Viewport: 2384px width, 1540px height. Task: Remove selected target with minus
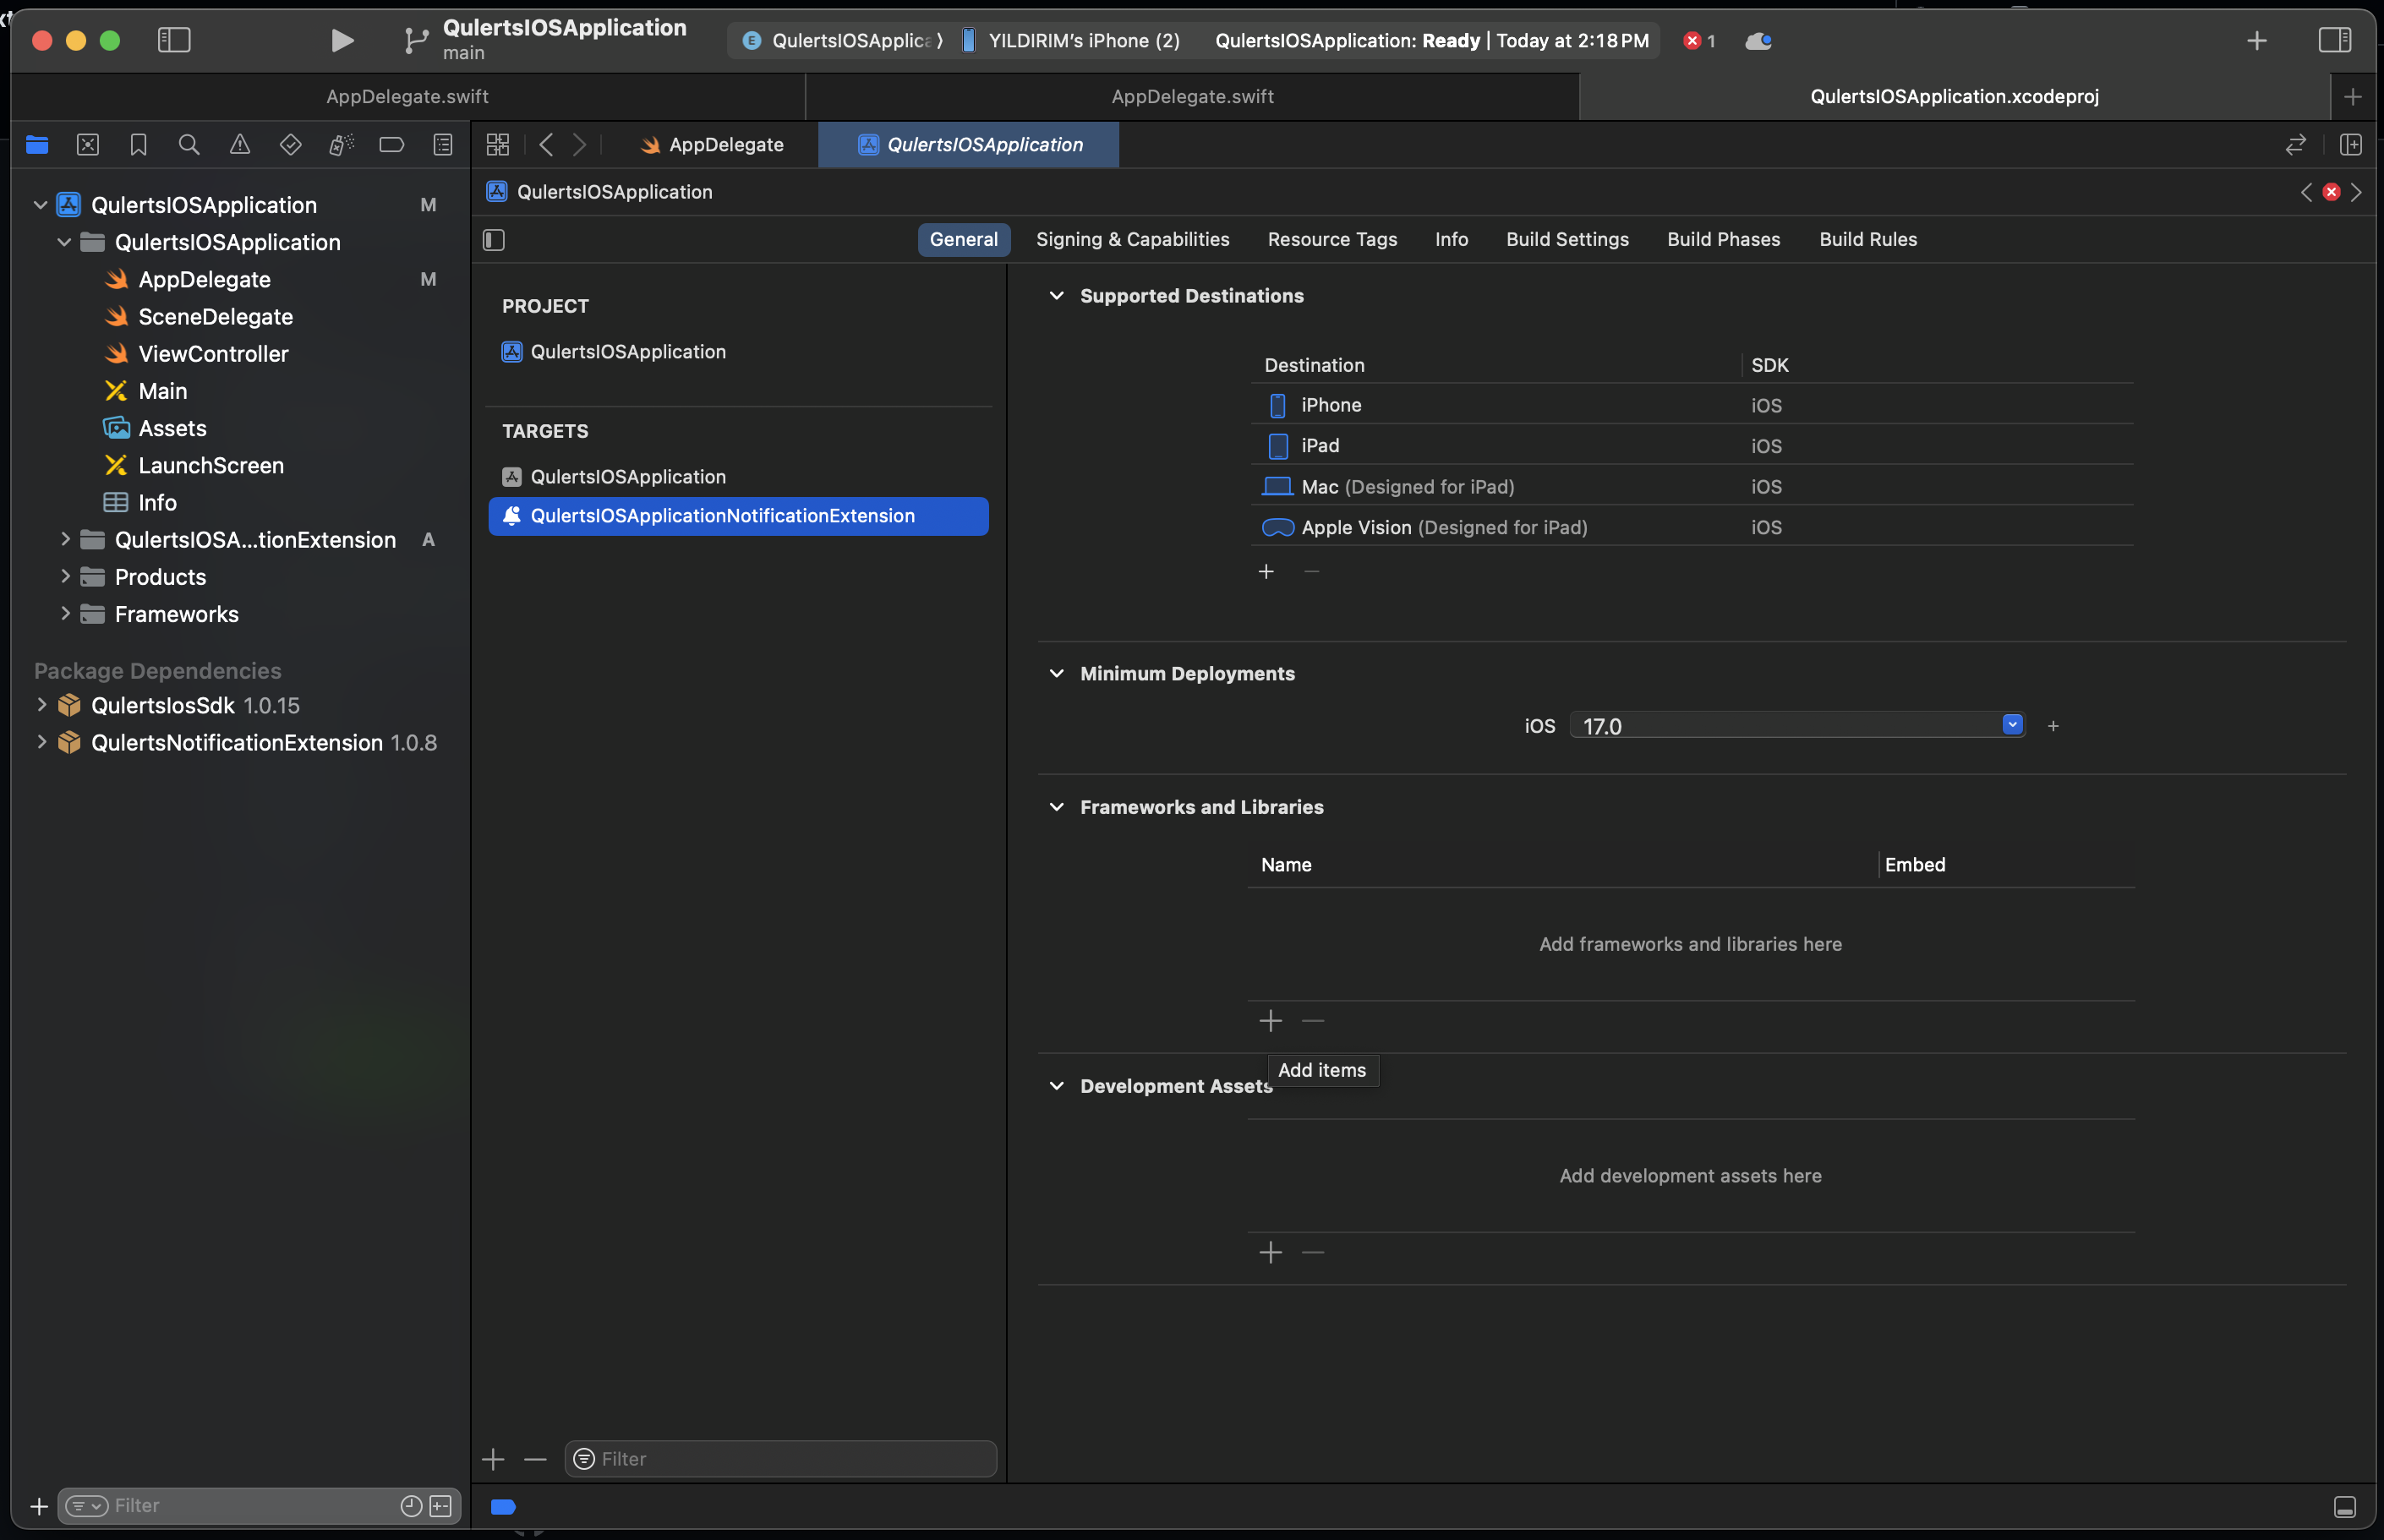coord(535,1460)
